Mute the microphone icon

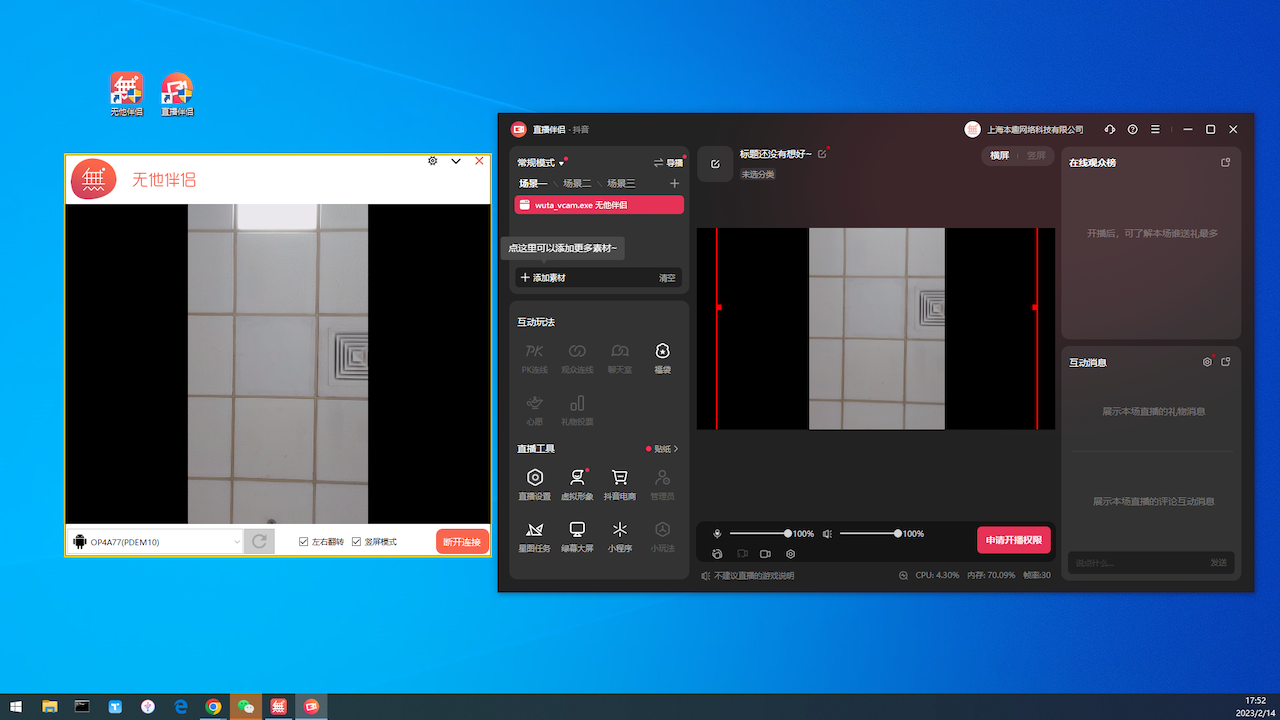717,534
